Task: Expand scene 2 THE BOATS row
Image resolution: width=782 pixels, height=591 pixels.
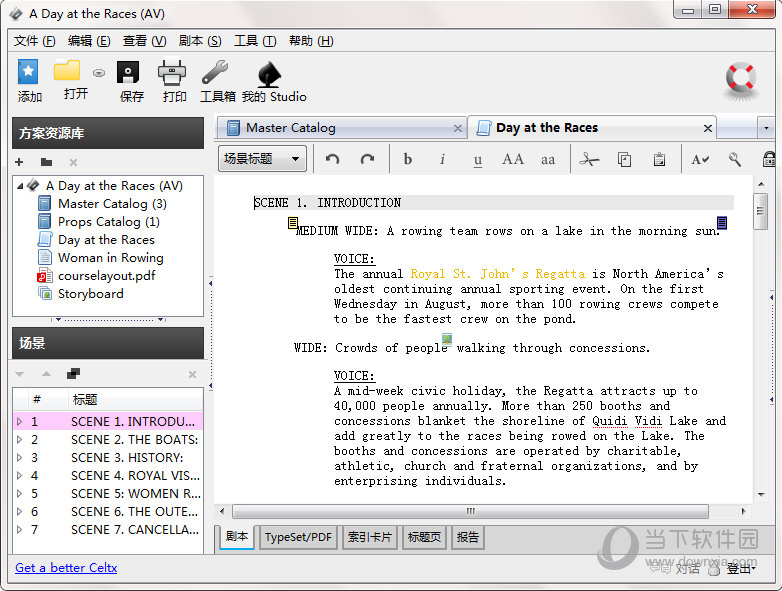Action: click(x=19, y=440)
